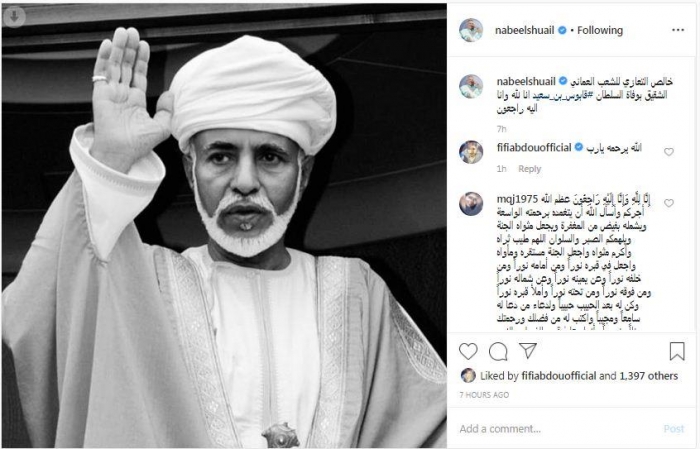Screen dimensions: 700x449
Task: Save the post with the bookmark icon
Action: (x=677, y=351)
